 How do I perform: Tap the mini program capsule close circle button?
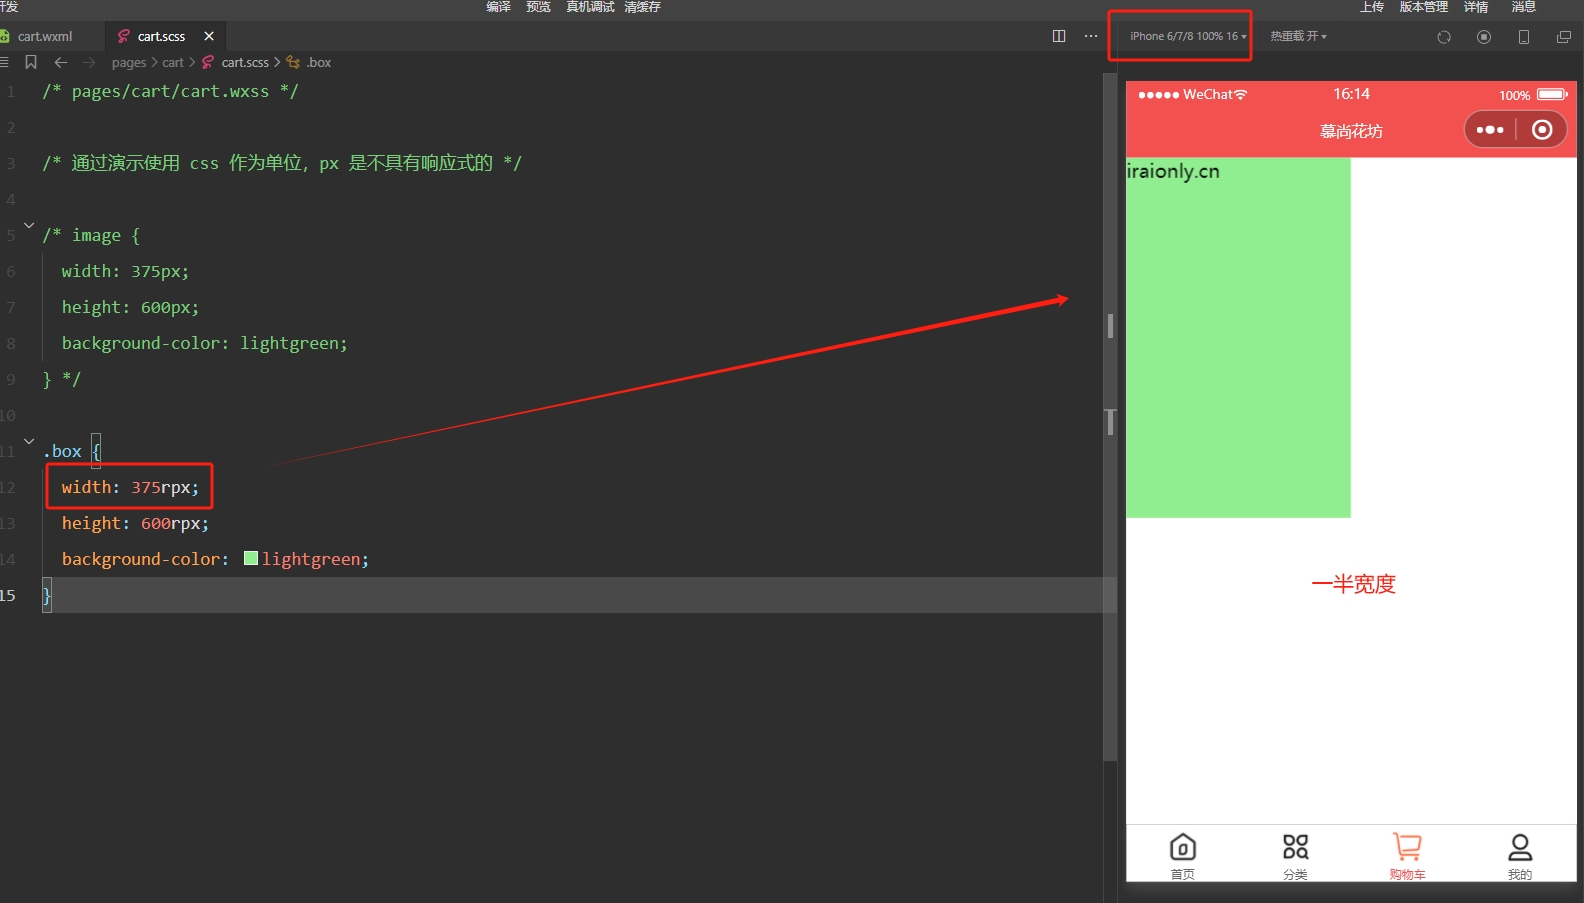point(1542,130)
